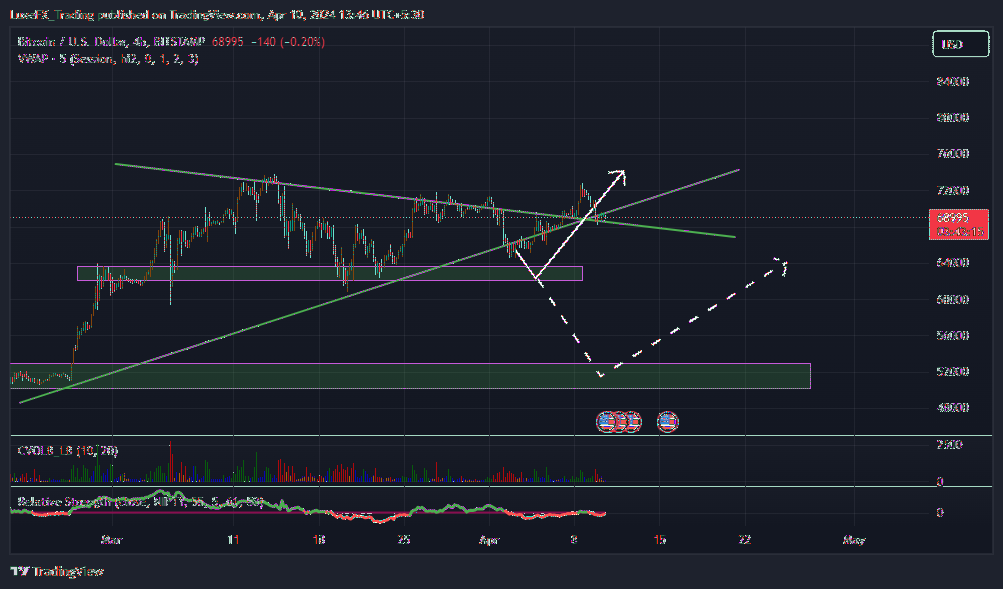This screenshot has width=1003, height=589.
Task: Click the USD currency button
Action: tap(961, 44)
